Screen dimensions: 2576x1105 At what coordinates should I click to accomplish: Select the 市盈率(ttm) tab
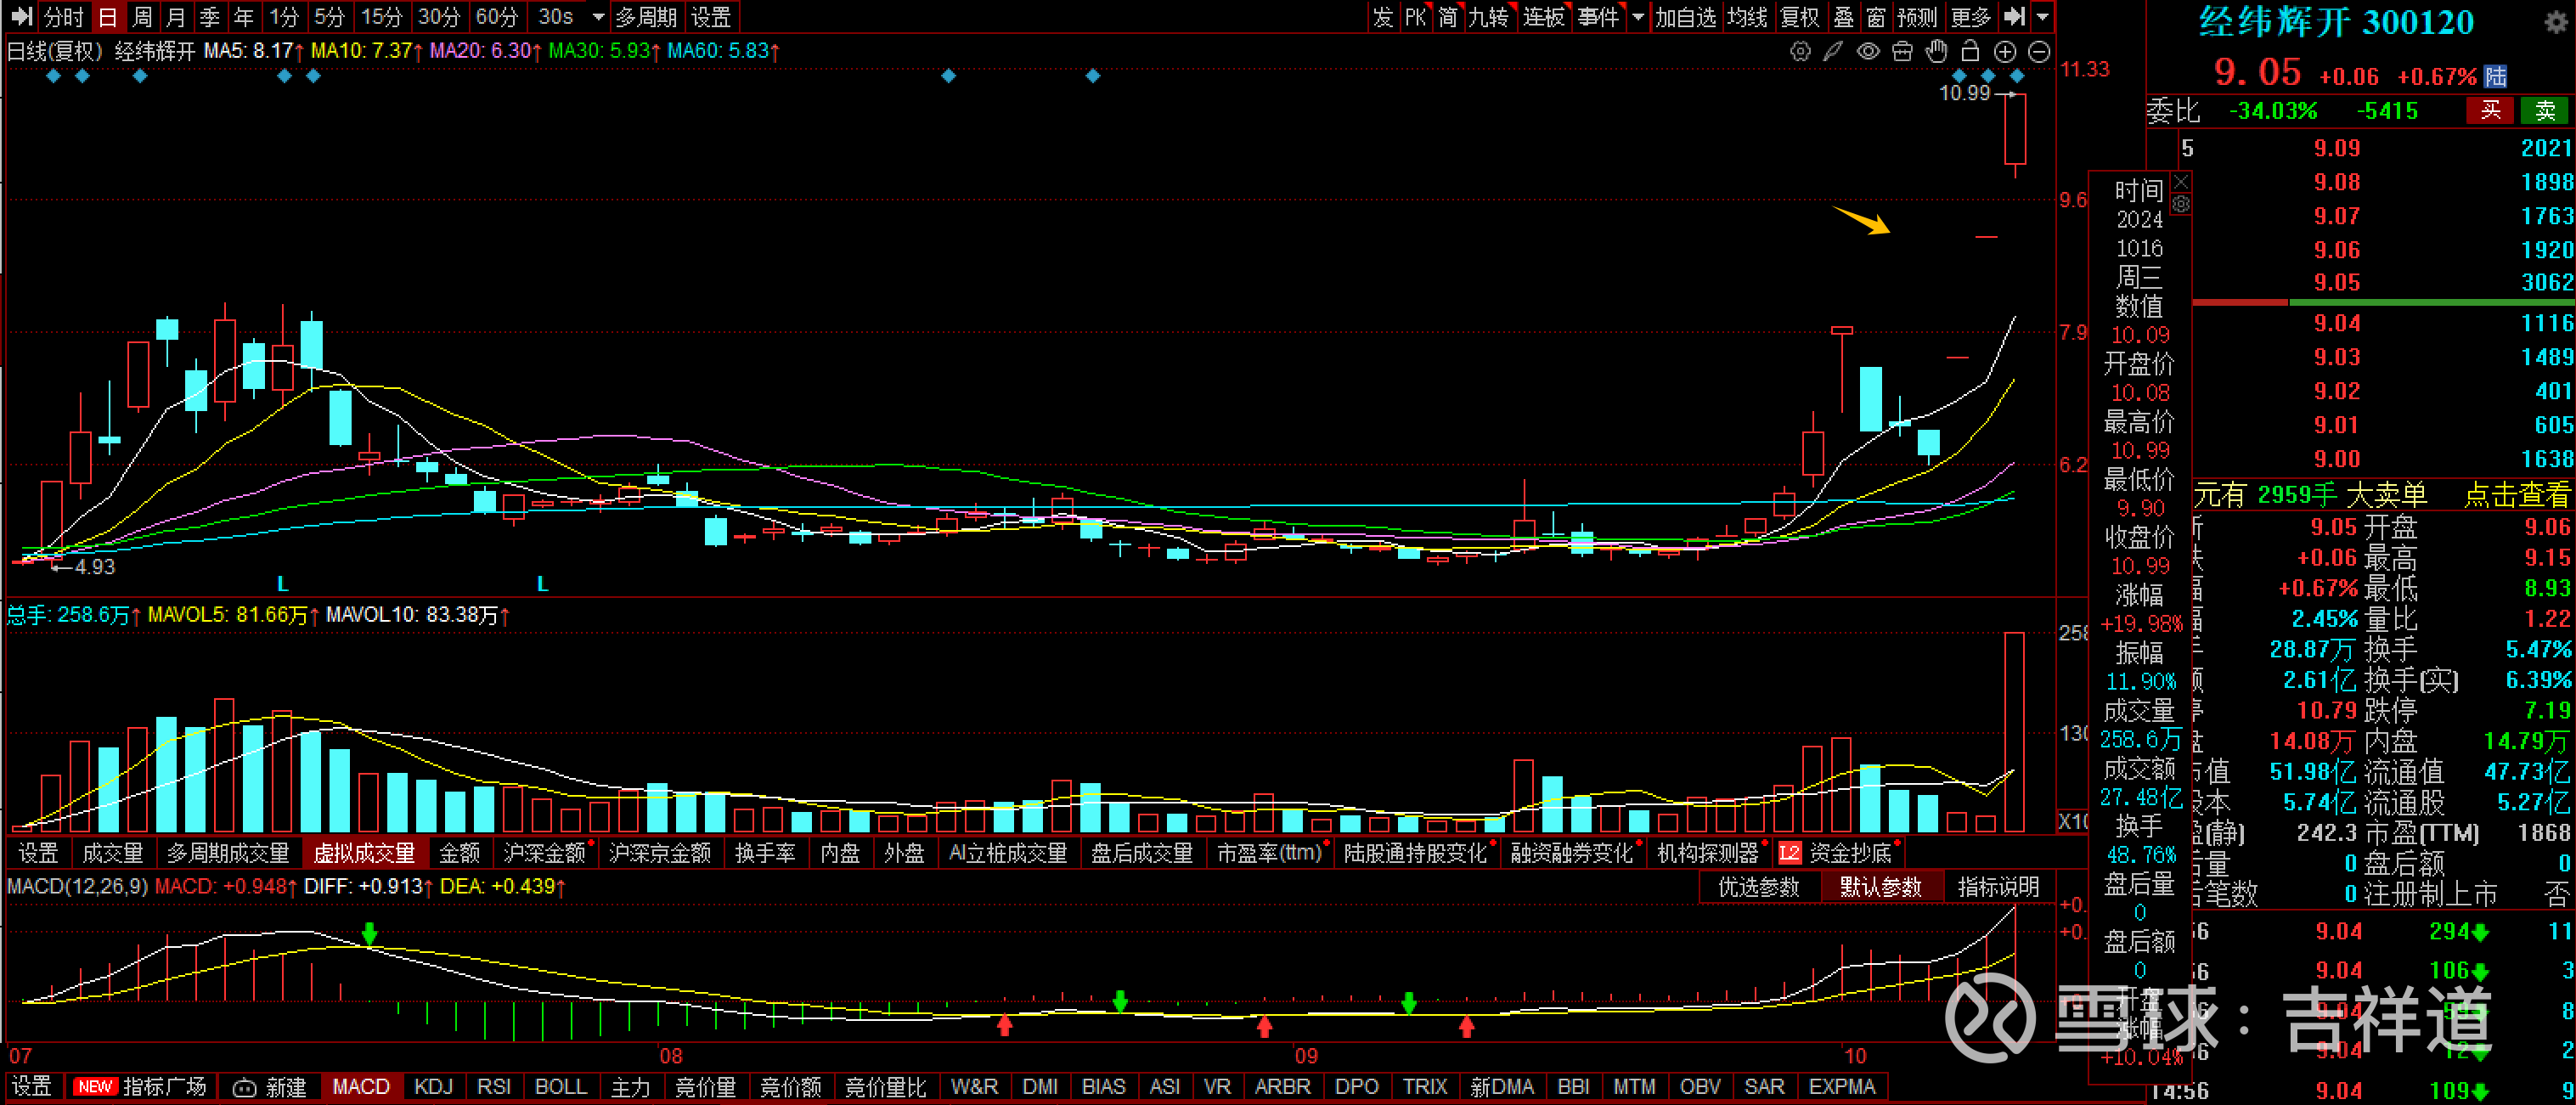tap(1269, 853)
